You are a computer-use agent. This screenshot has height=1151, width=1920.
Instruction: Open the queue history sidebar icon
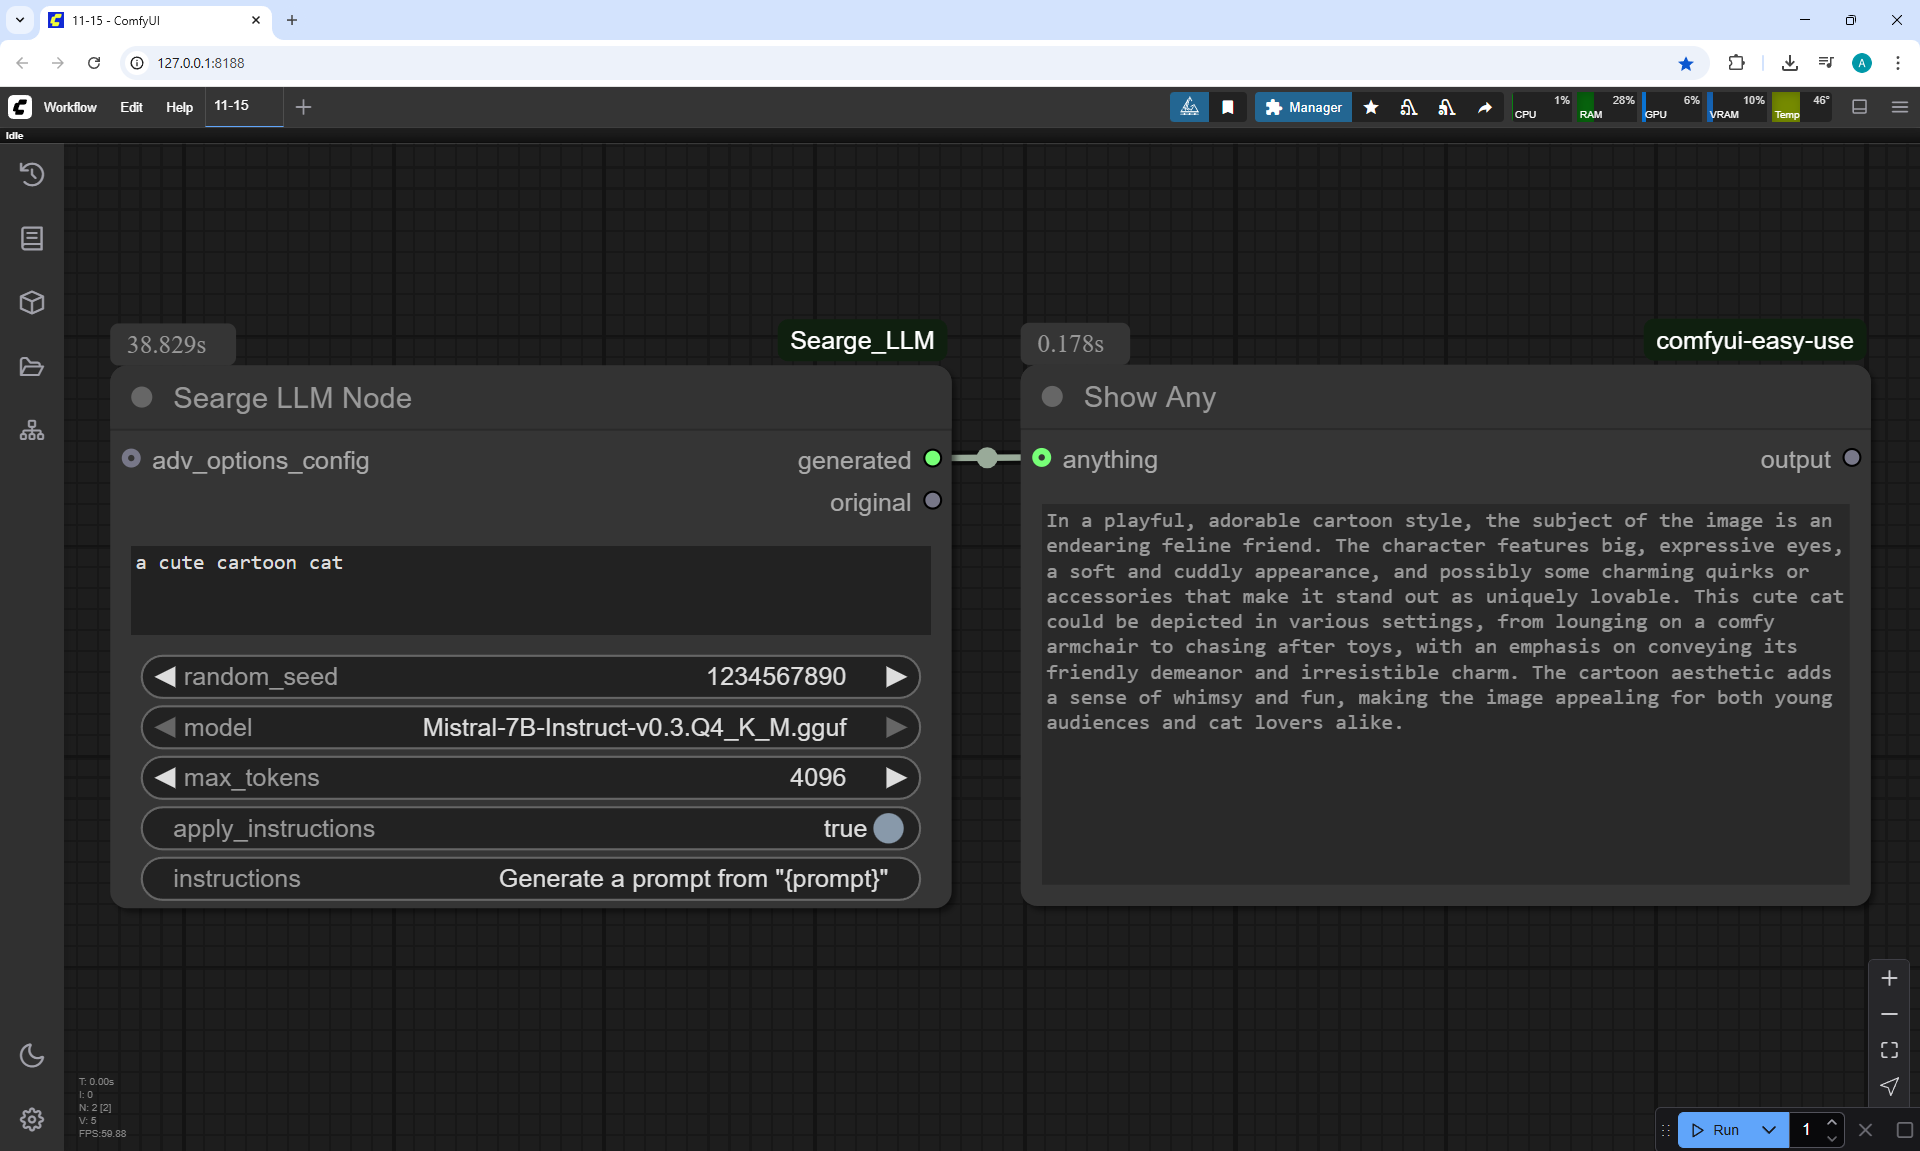(32, 174)
